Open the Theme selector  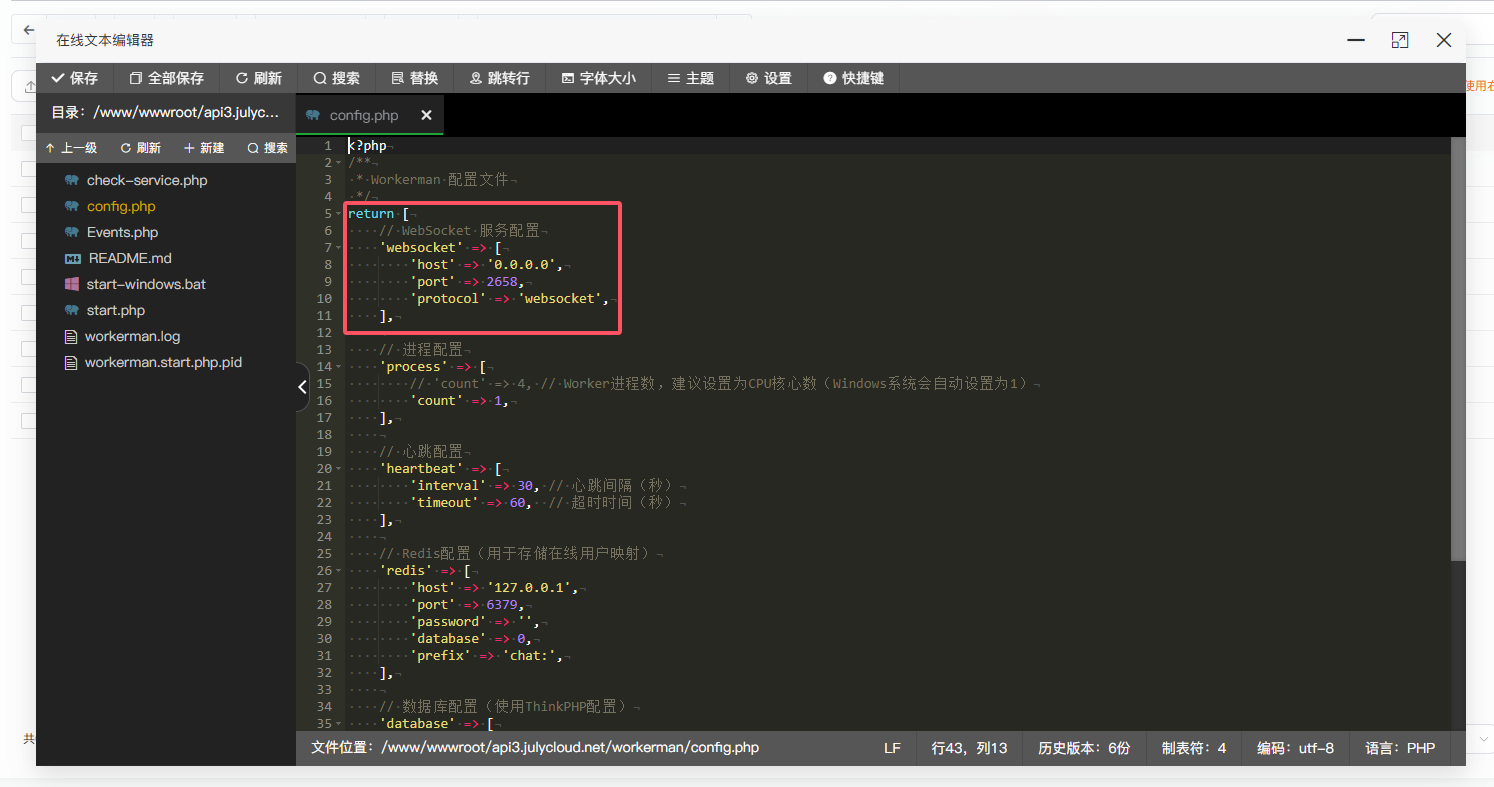click(x=690, y=78)
